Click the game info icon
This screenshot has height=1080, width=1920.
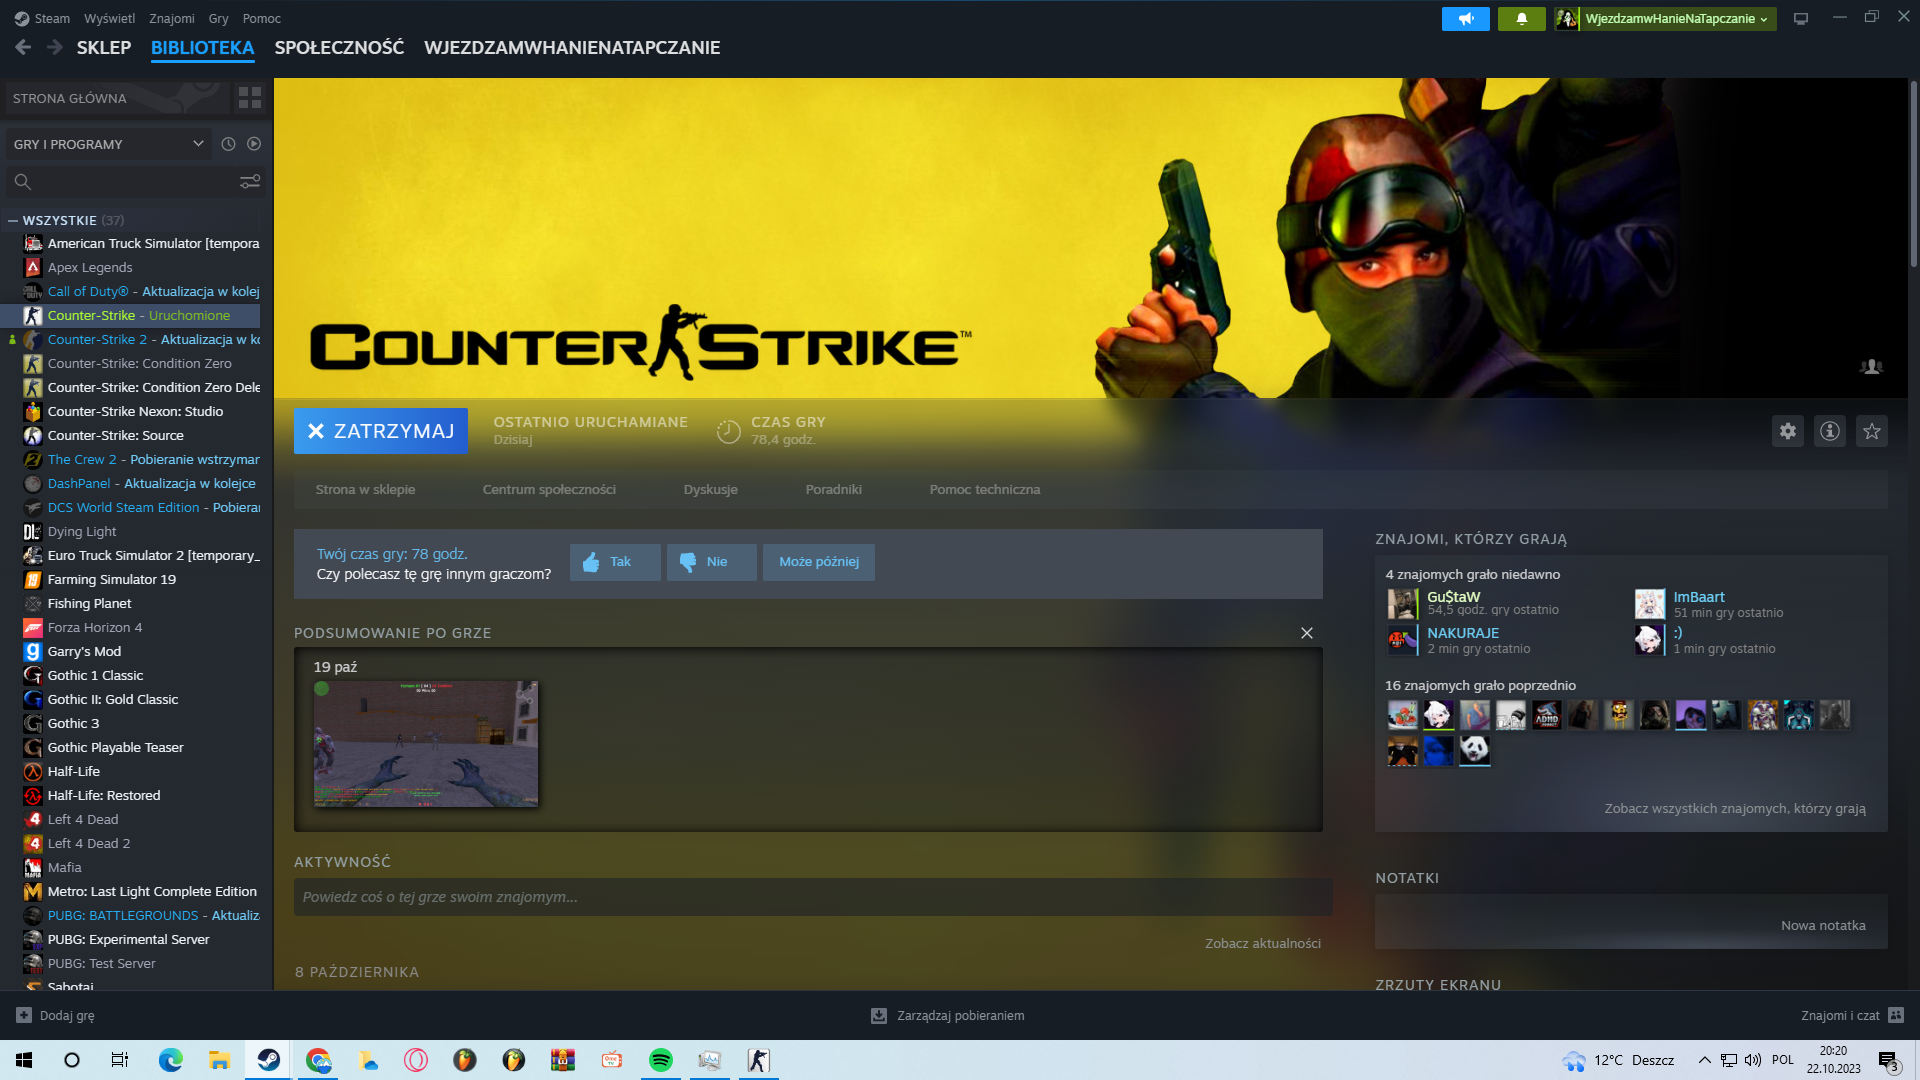tap(1830, 431)
